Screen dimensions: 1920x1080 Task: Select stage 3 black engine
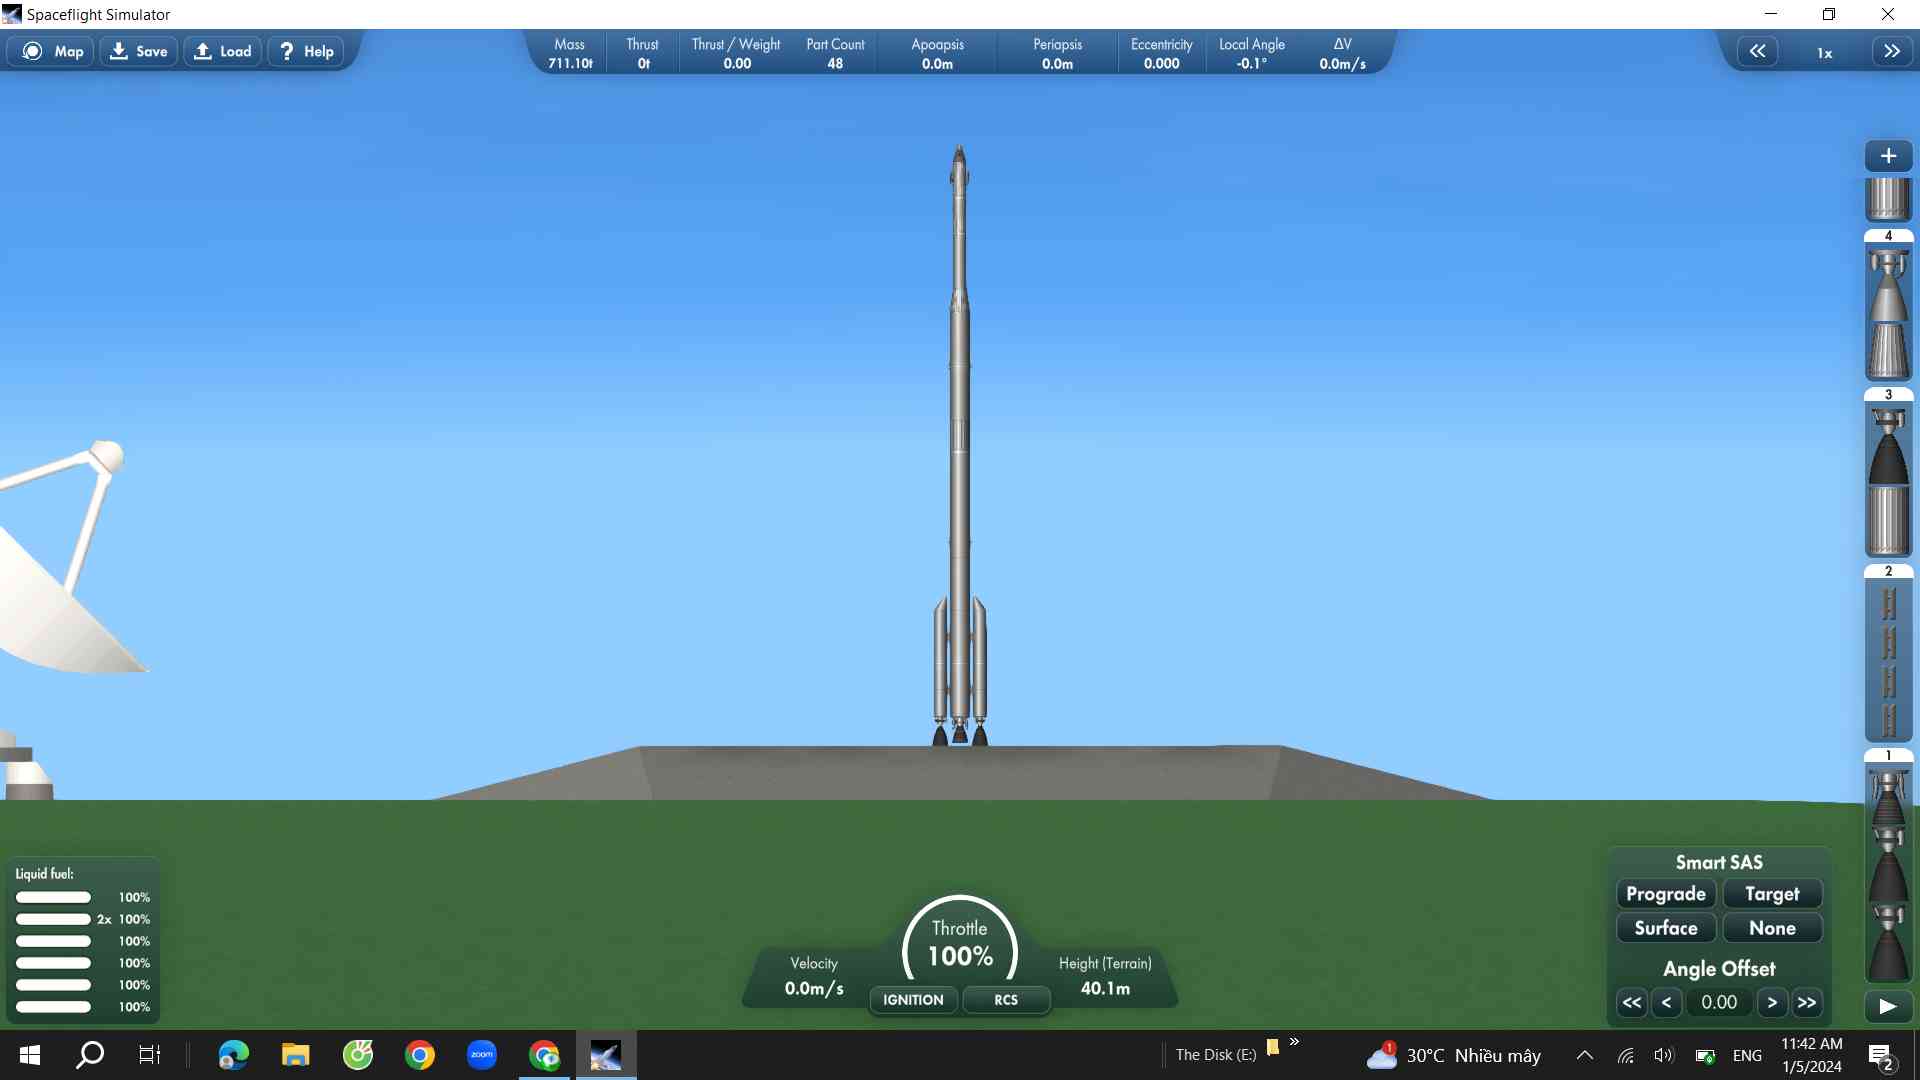coord(1888,445)
